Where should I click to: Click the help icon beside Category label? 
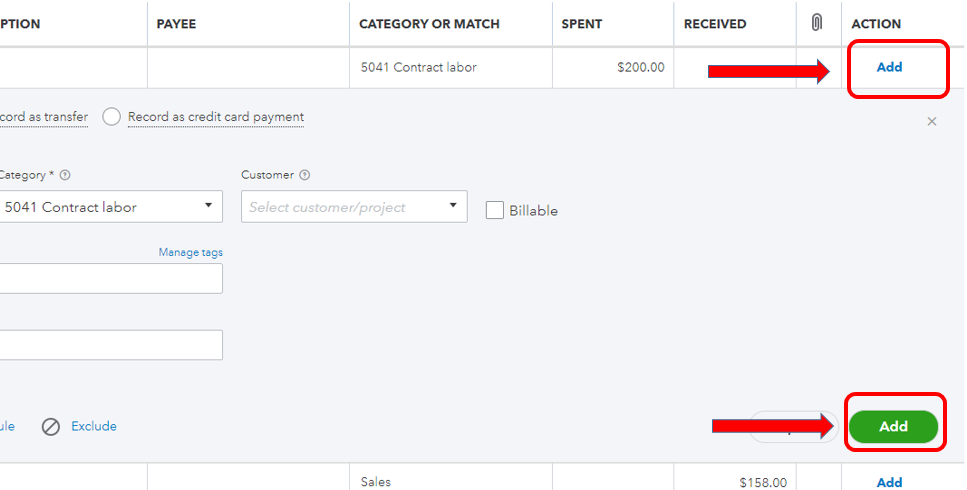click(65, 175)
